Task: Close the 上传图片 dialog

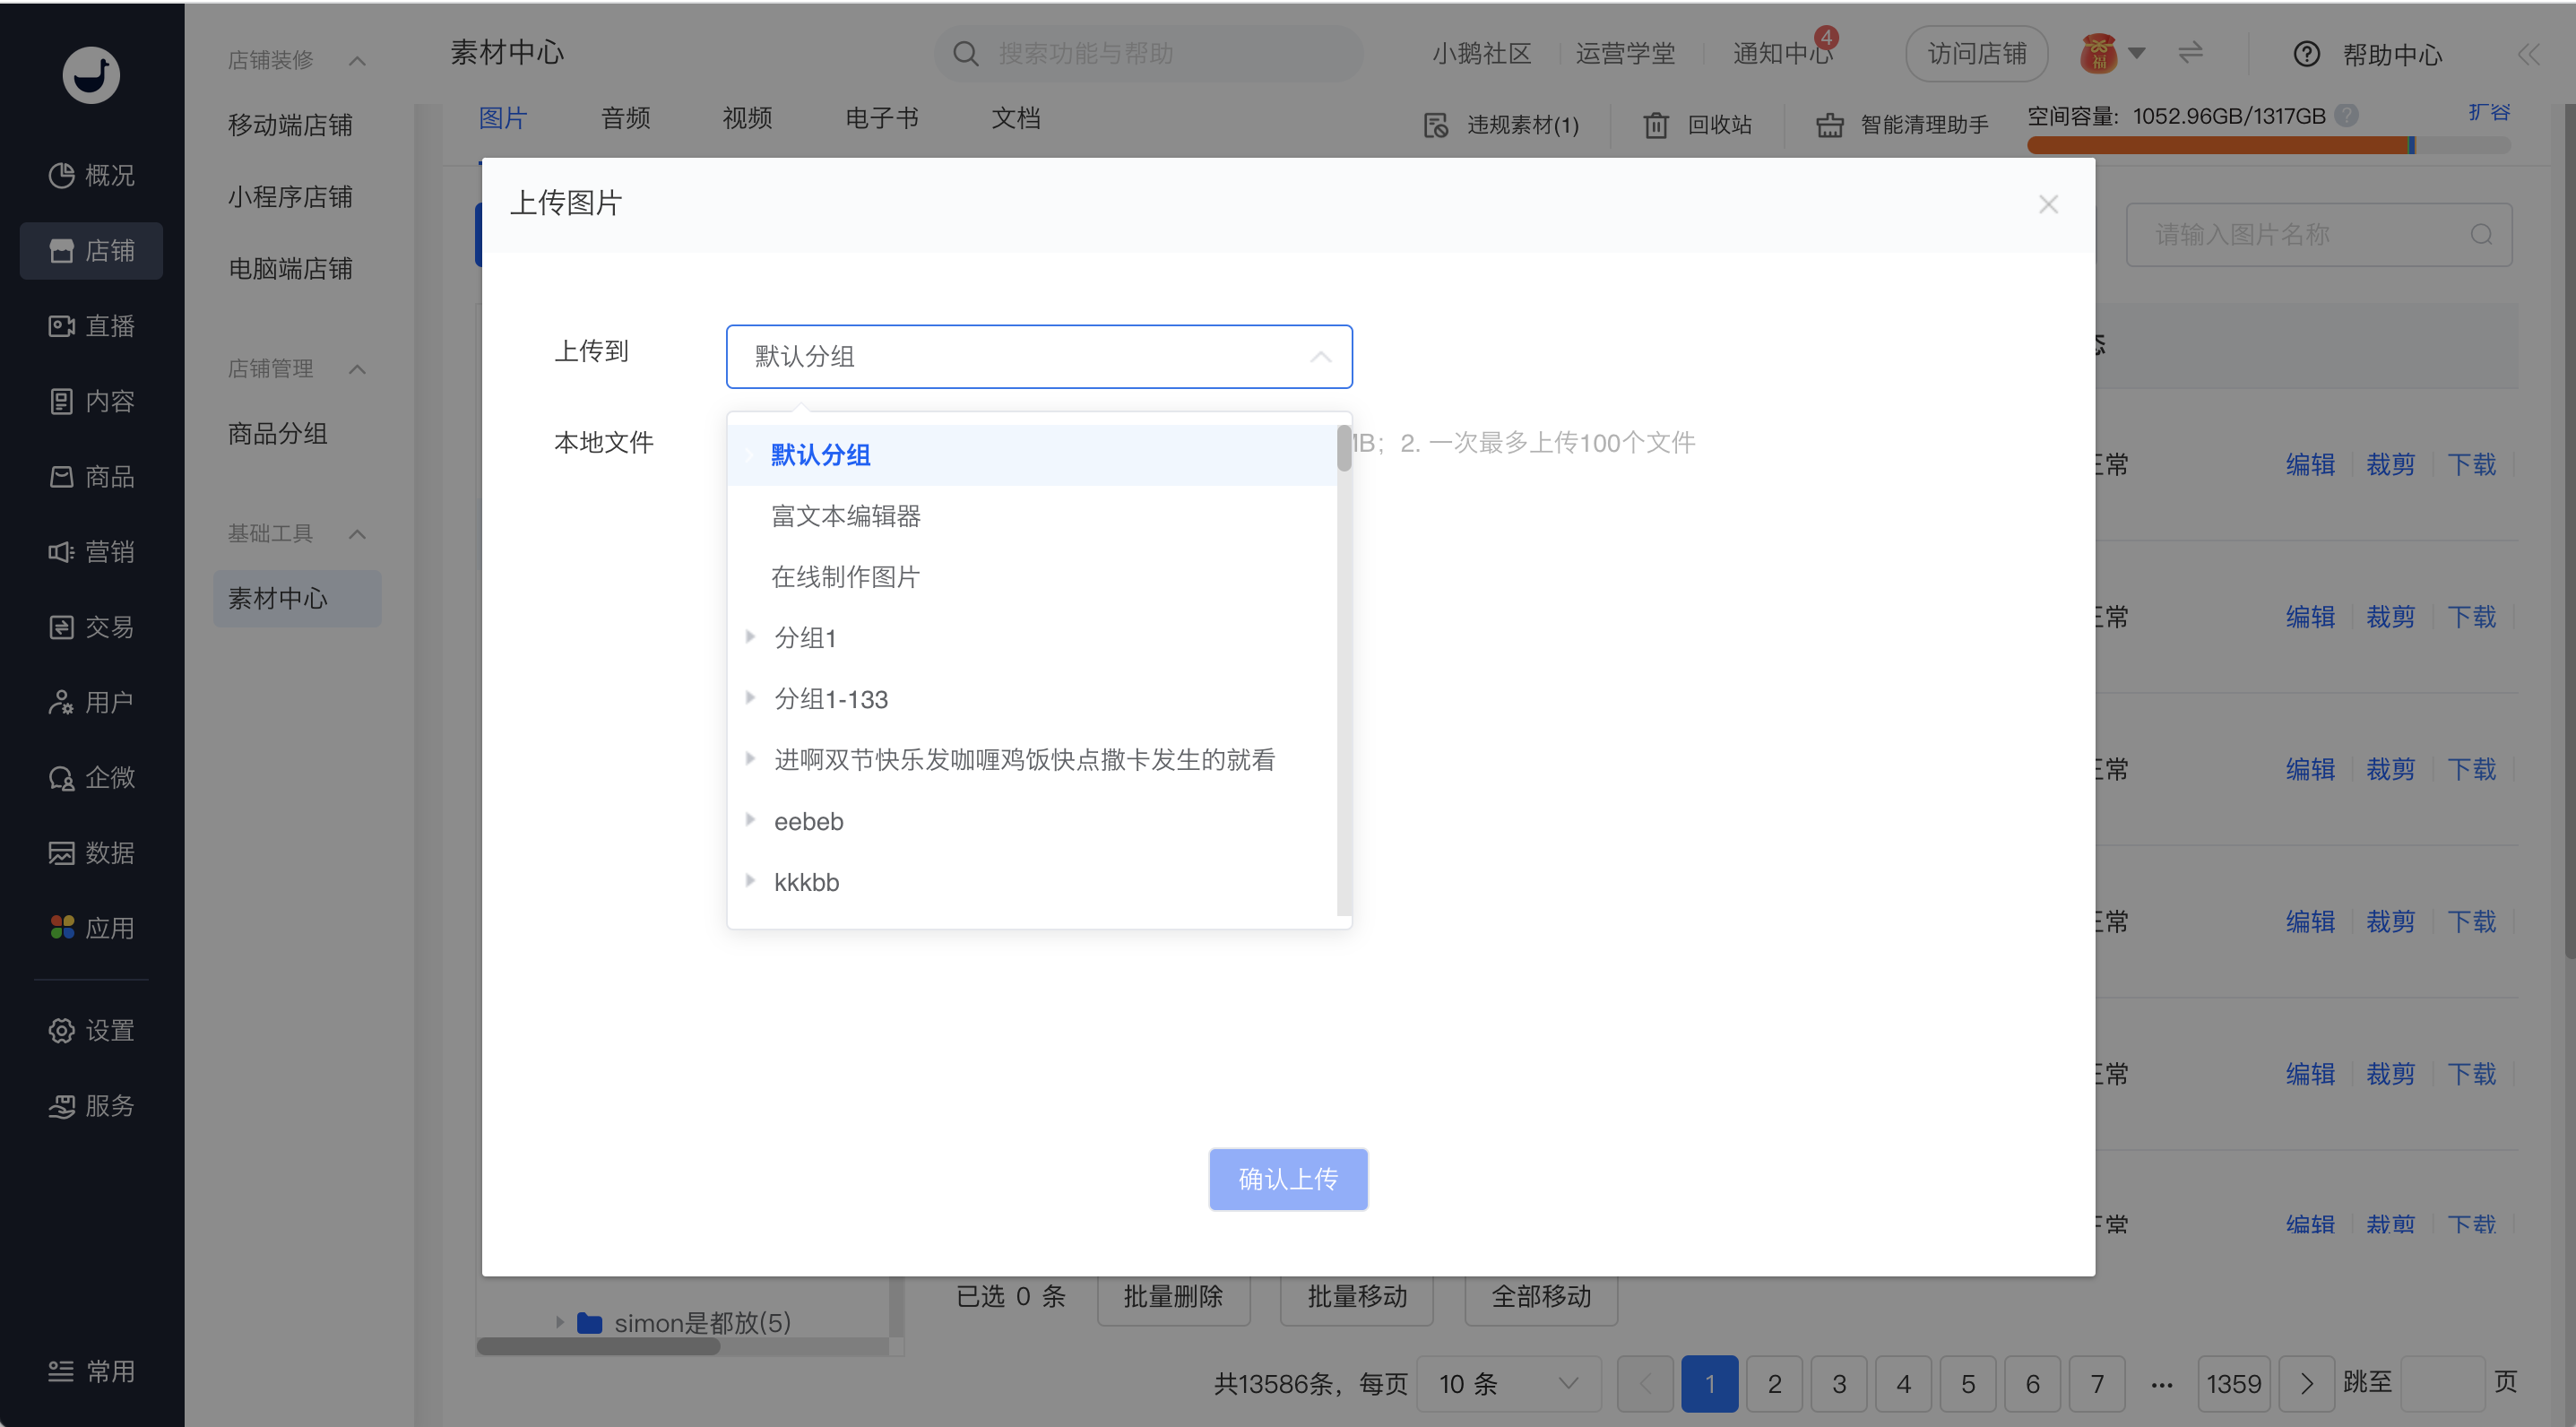Action: 2048,204
